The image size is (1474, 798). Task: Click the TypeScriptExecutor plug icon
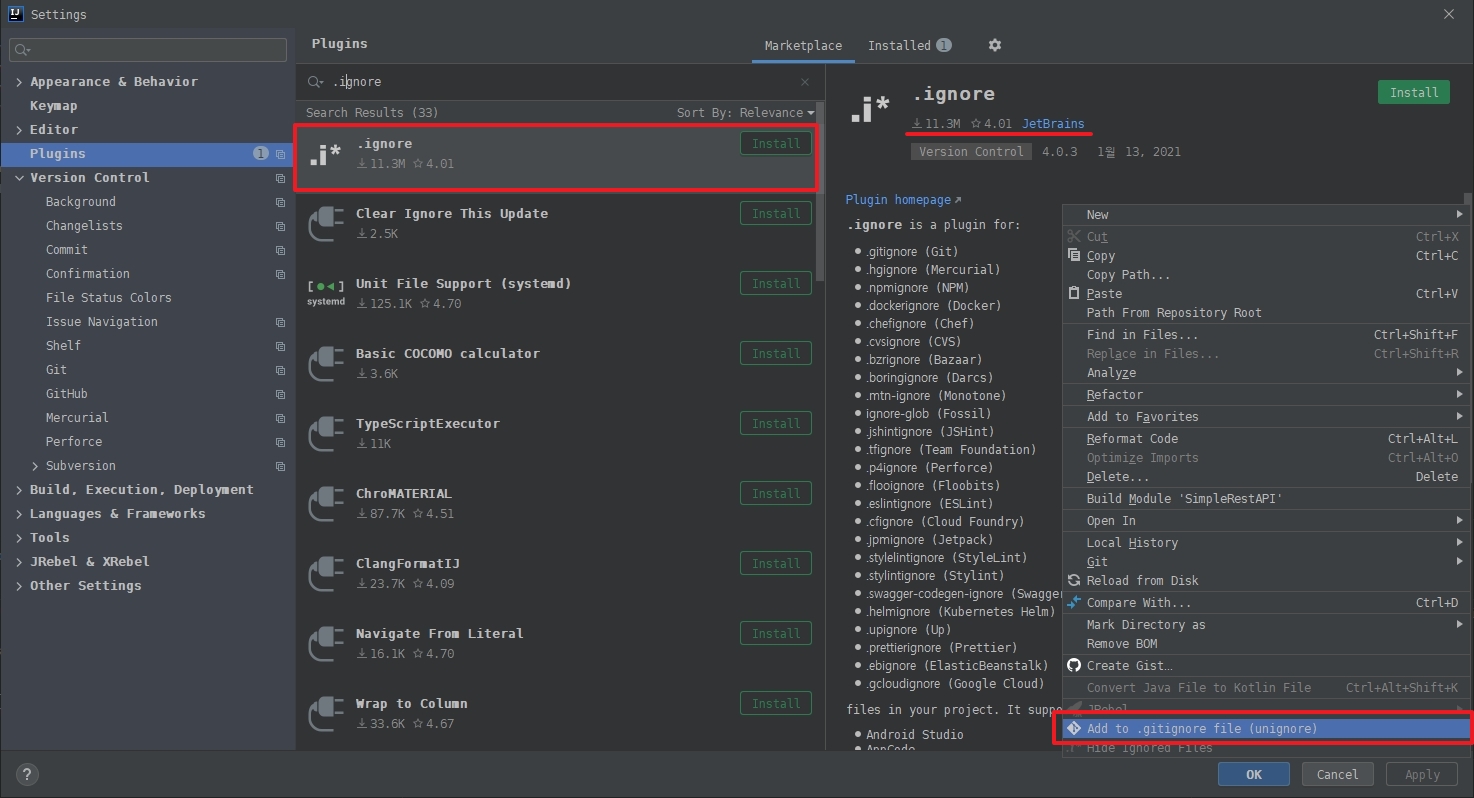(325, 433)
